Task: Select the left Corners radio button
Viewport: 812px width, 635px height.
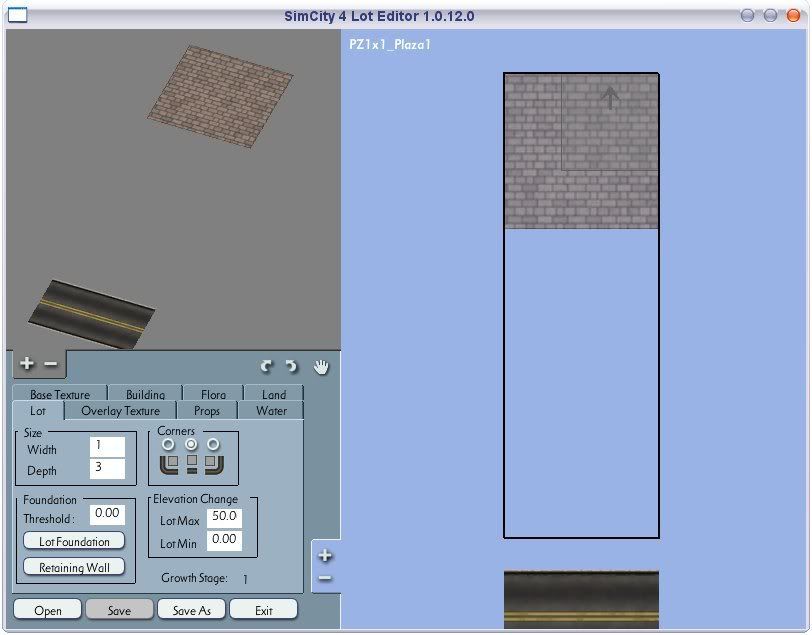Action: 168,444
